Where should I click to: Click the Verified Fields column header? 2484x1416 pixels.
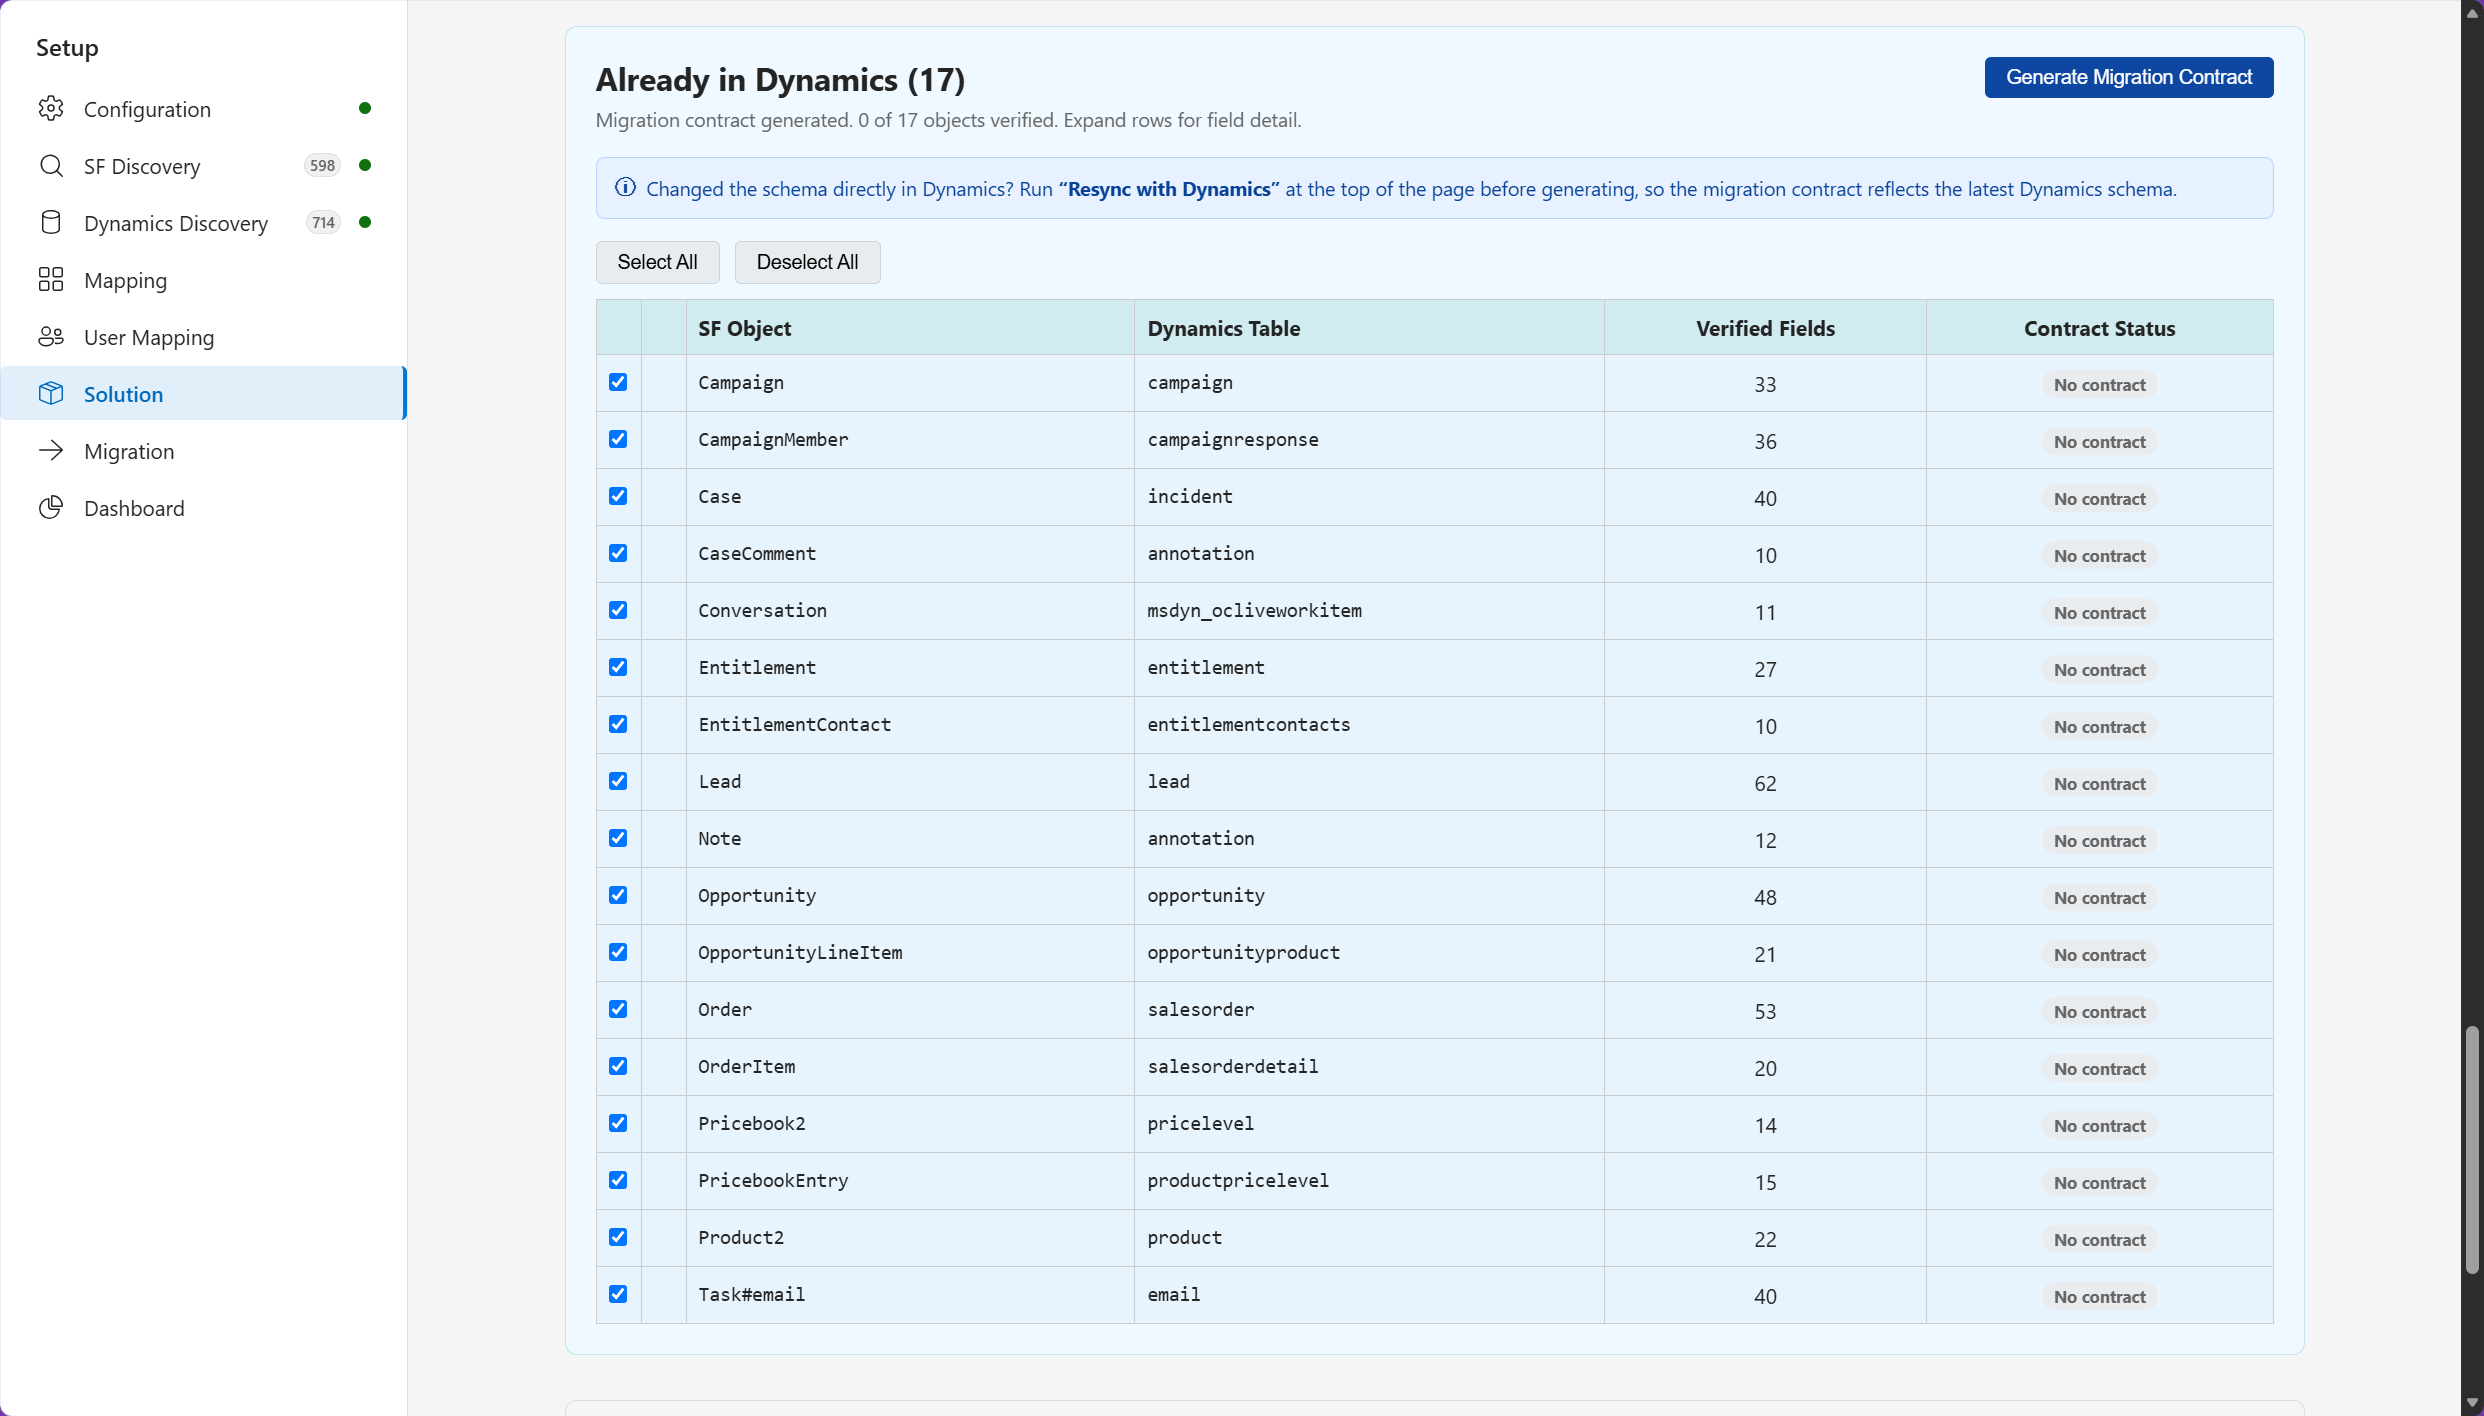tap(1765, 328)
